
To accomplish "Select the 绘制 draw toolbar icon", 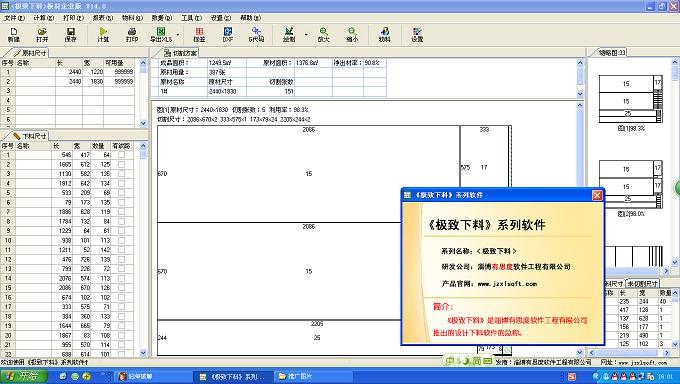I will [x=289, y=35].
